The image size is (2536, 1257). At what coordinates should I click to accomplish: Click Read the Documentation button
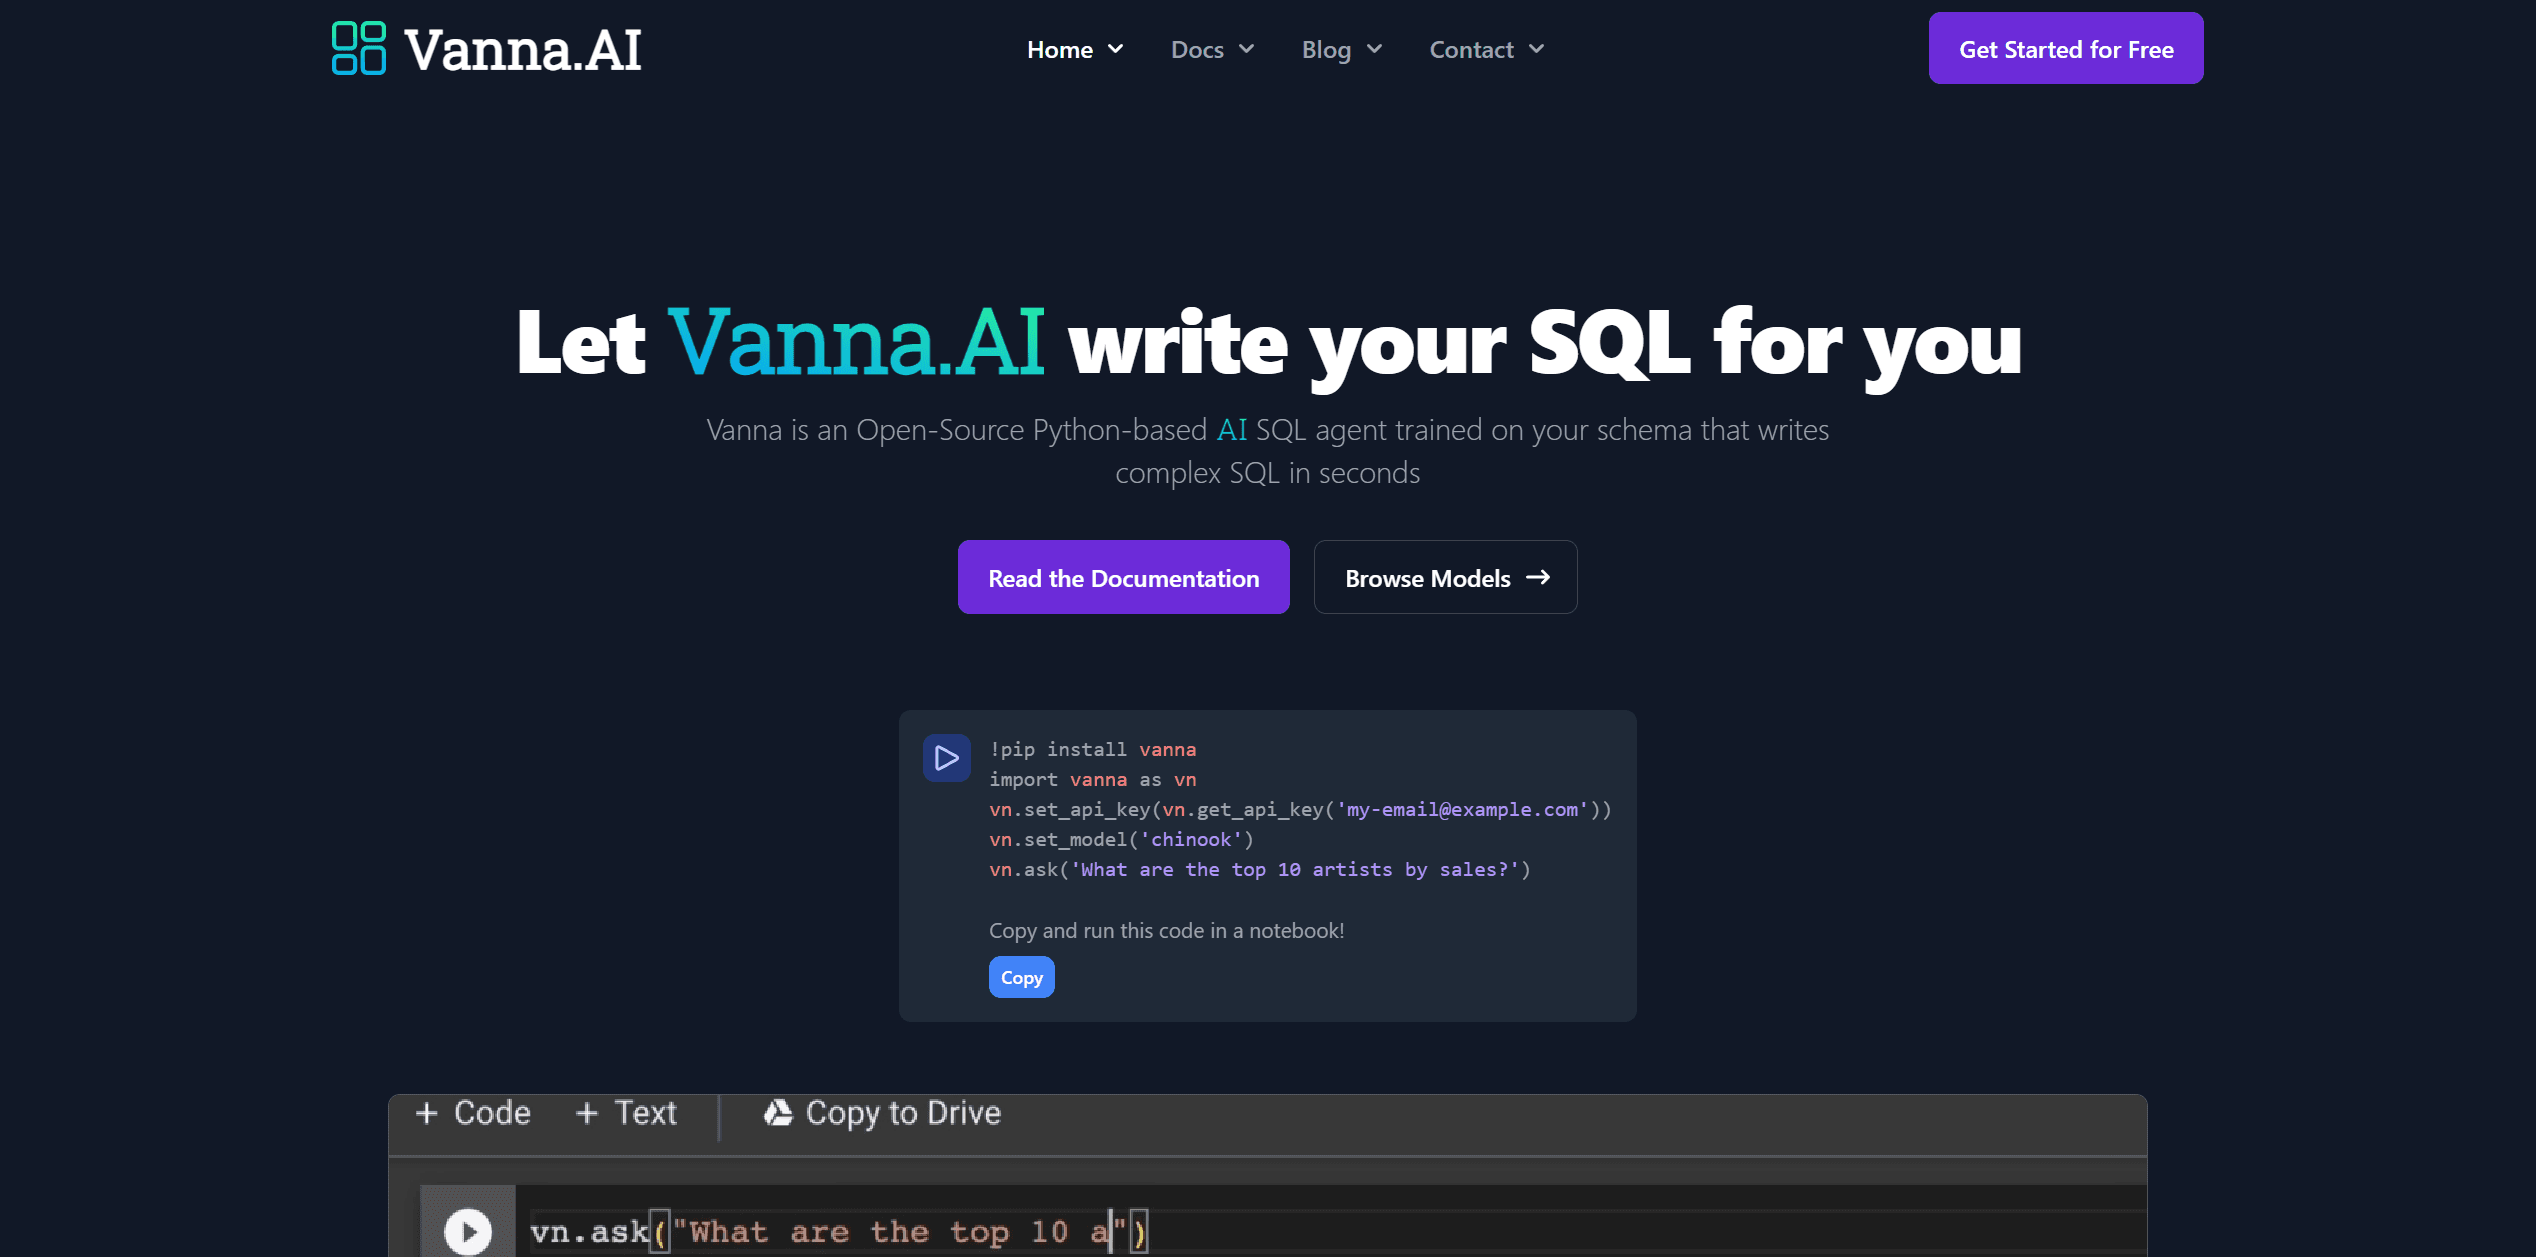1124,577
